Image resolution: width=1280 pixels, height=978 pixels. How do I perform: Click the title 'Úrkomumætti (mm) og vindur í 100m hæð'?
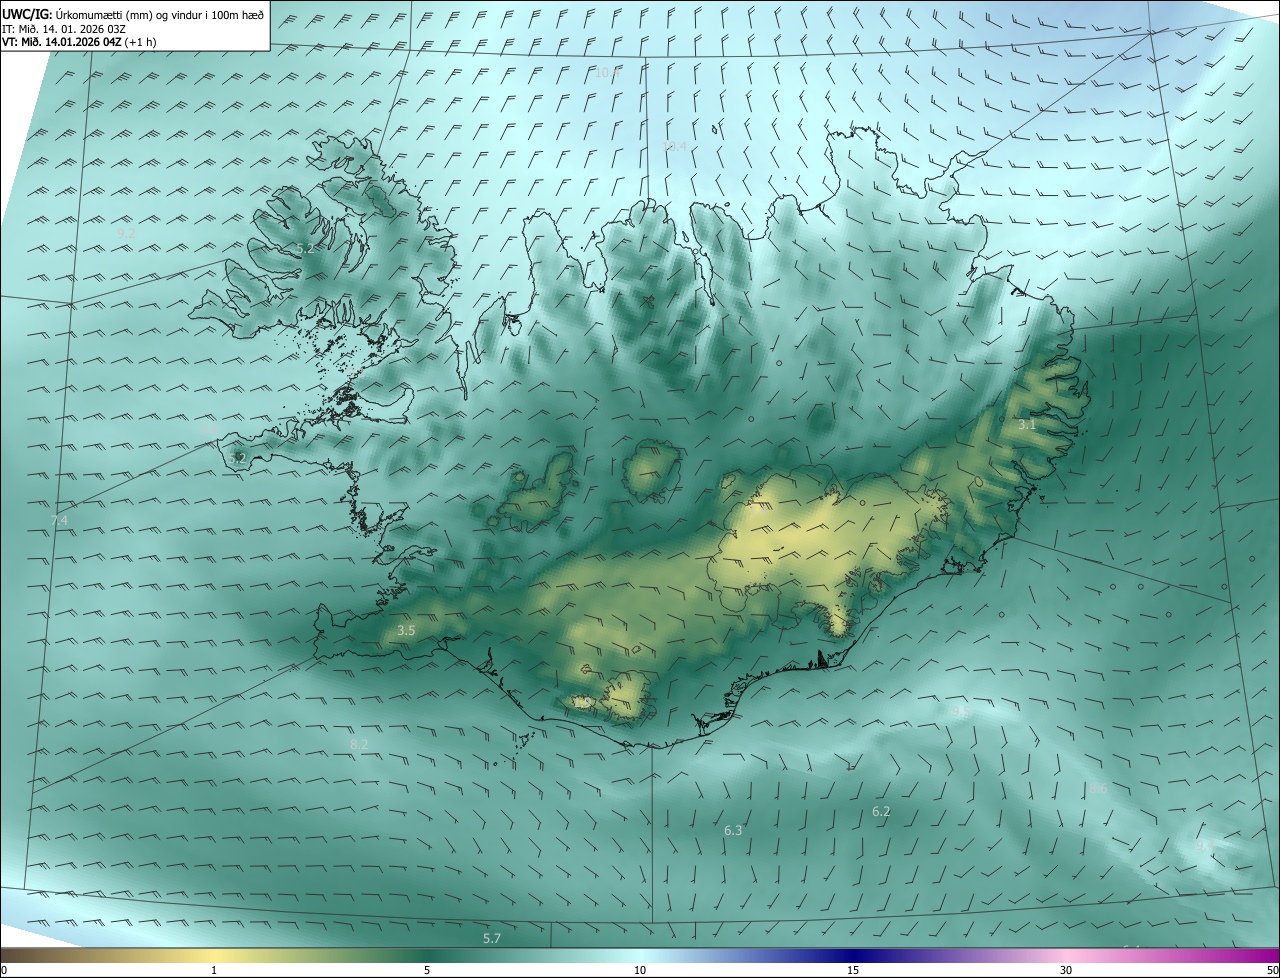[x=160, y=14]
